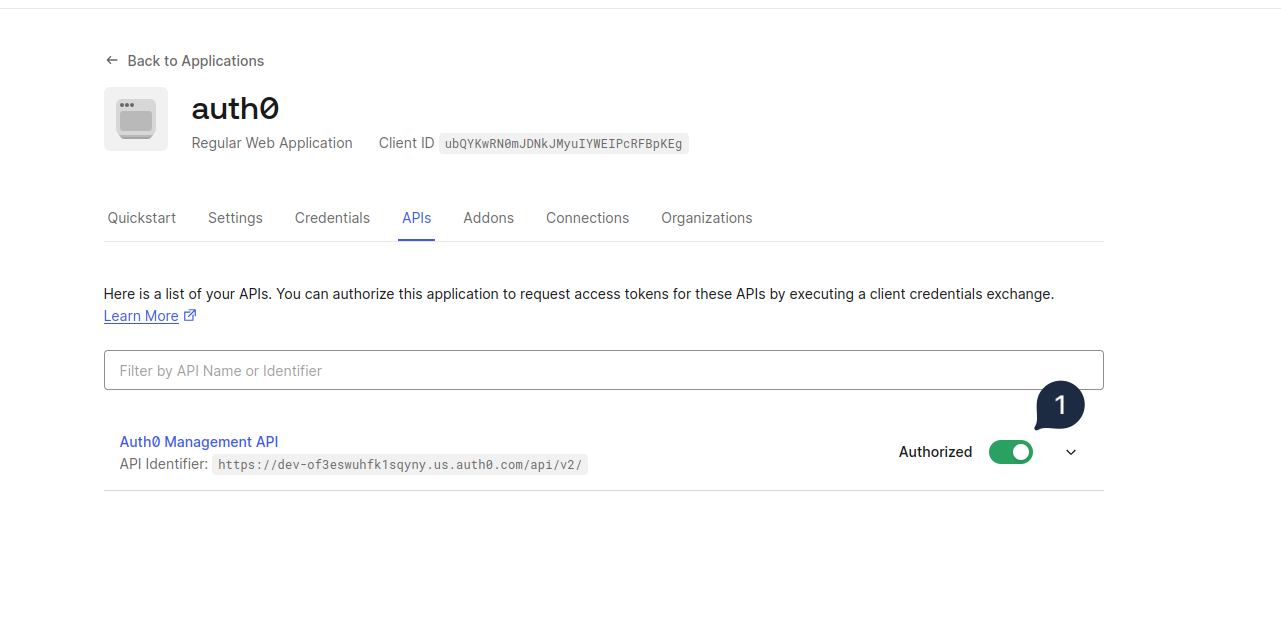
Task: Switch to the Organizations tab
Action: (706, 218)
